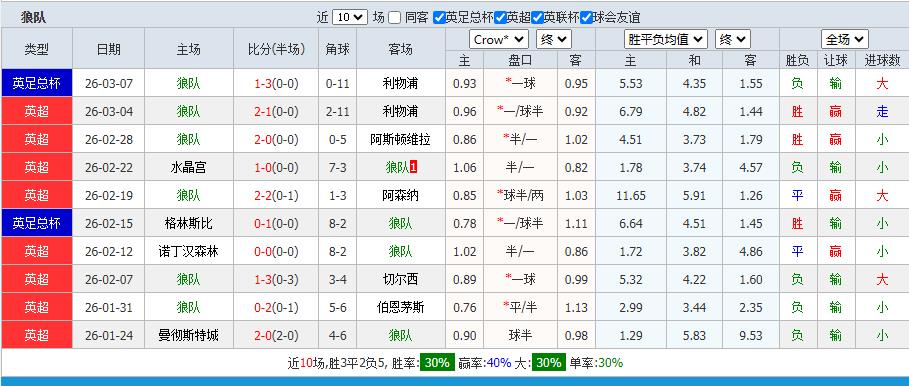Open the 胜平负均值 dropdown

[x=666, y=39]
